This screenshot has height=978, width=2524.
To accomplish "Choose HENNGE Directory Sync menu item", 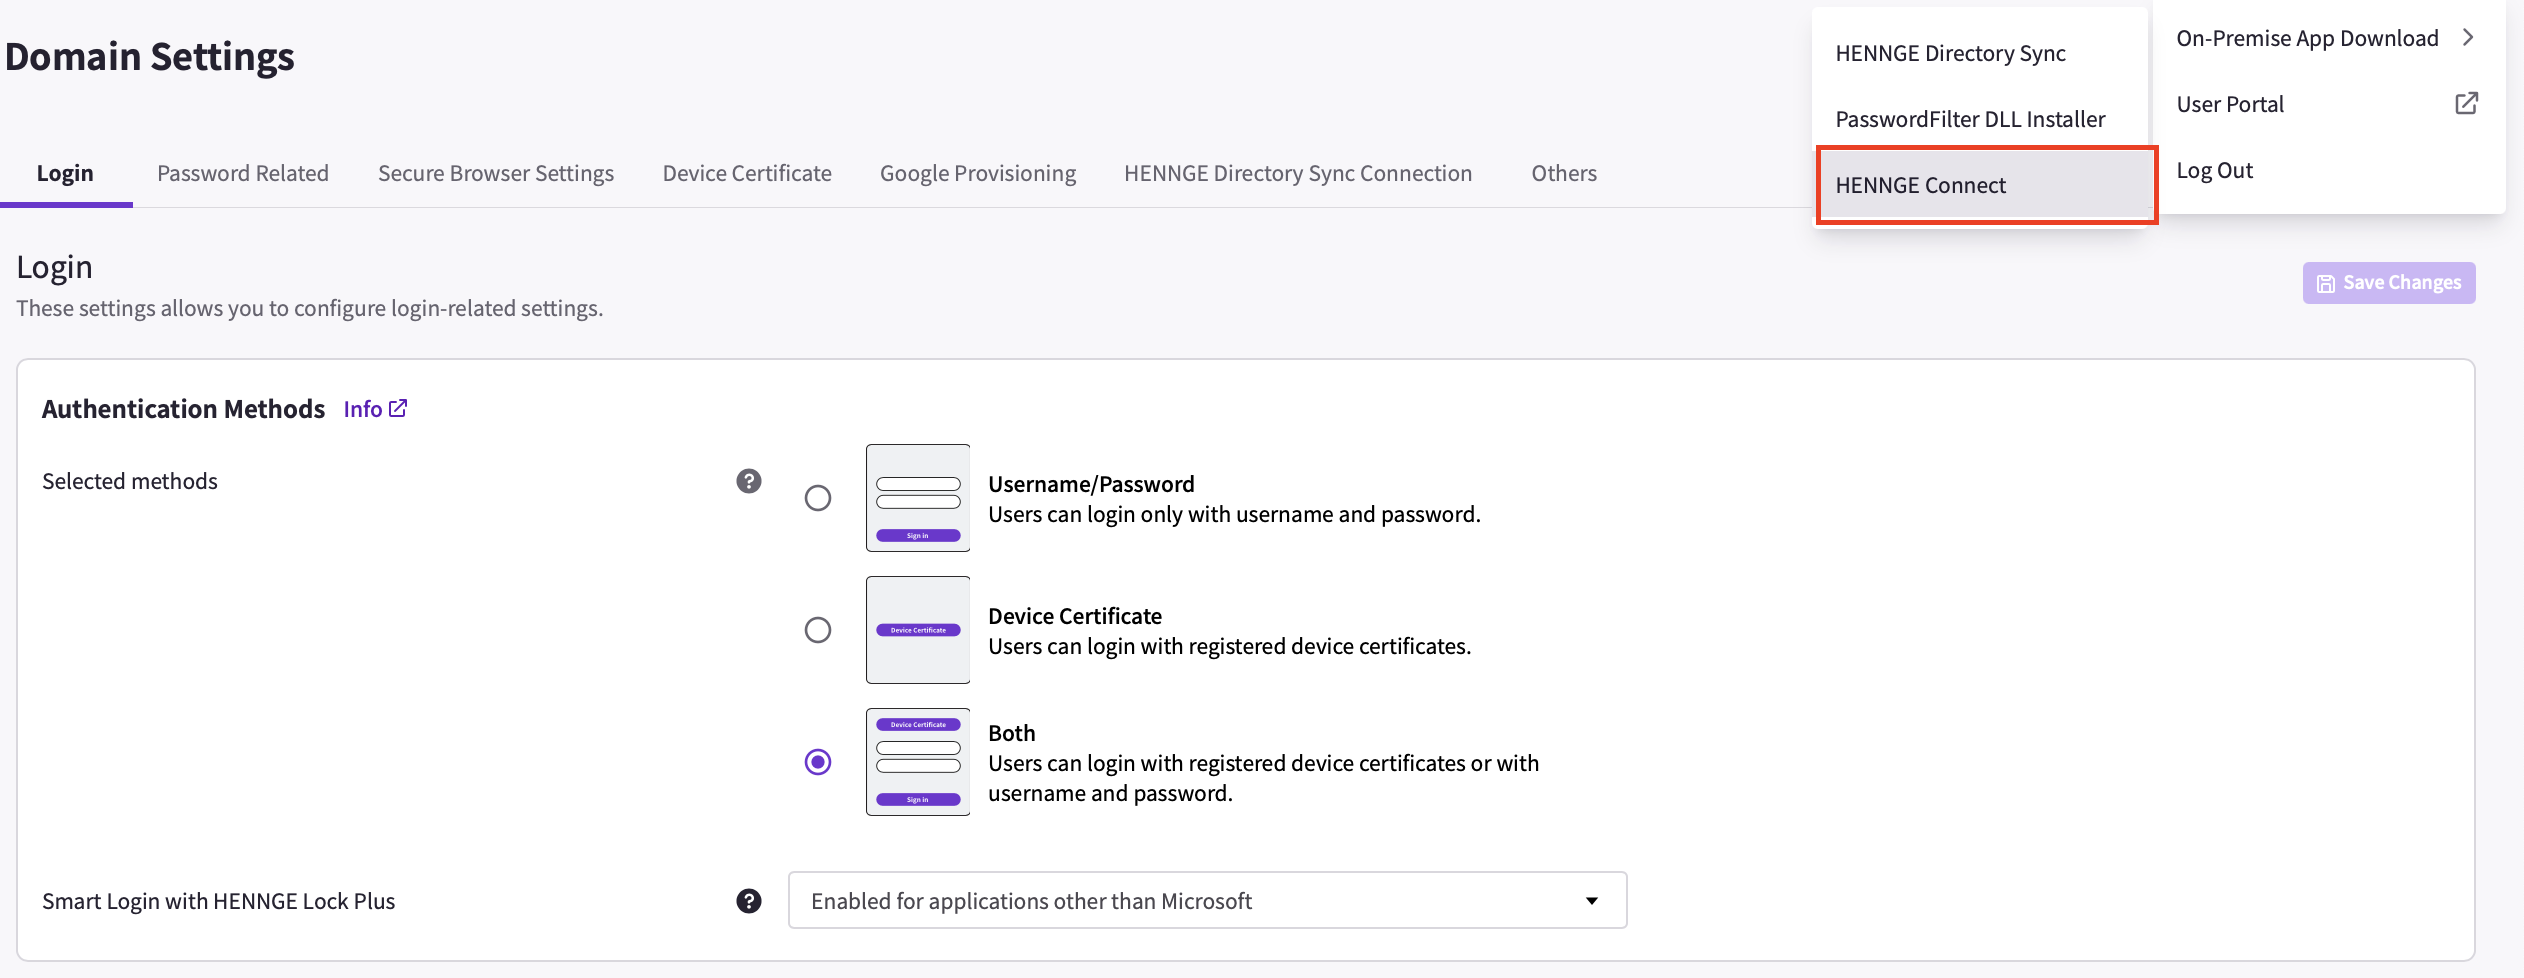I will point(1980,53).
